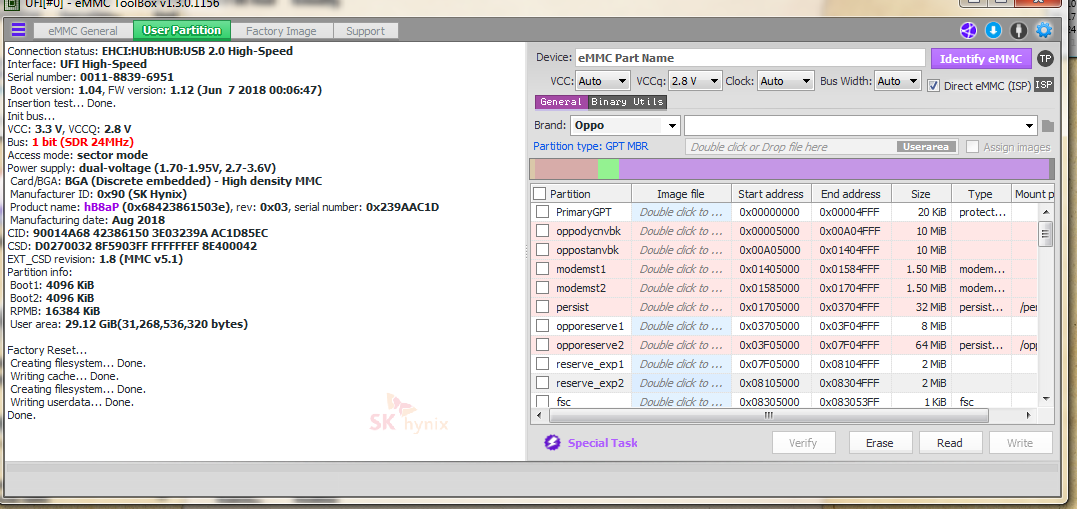Go to the Support tab

click(x=365, y=31)
